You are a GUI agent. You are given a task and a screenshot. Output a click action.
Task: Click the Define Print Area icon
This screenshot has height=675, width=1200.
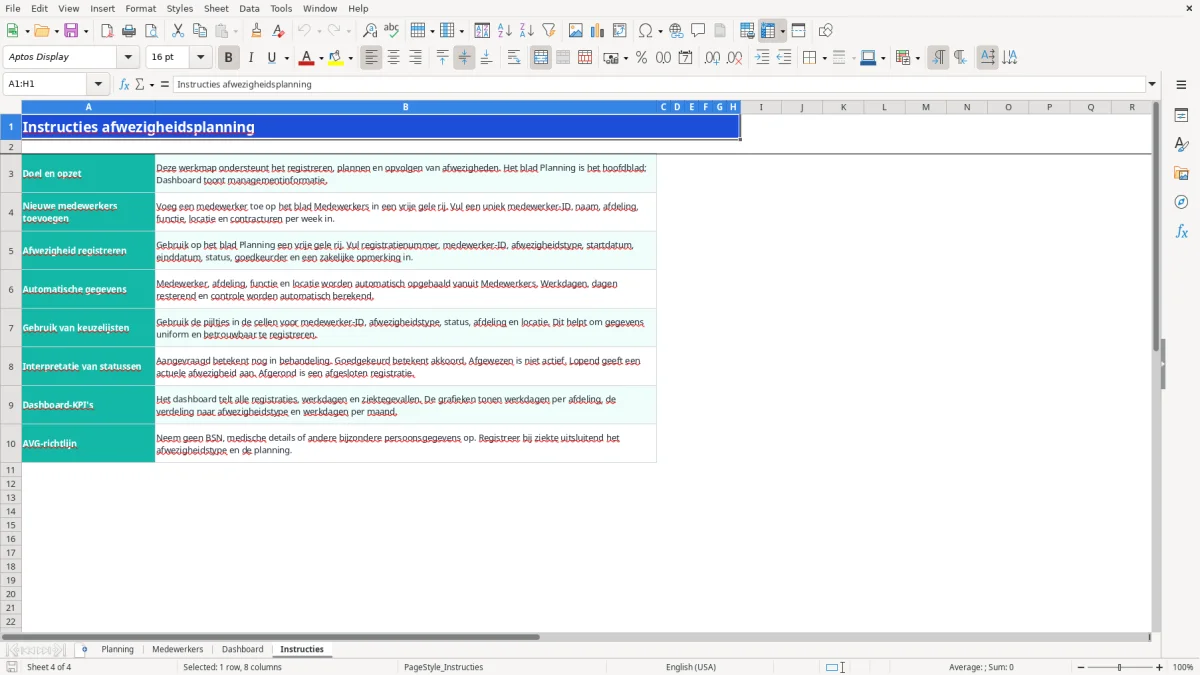pyautogui.click(x=747, y=31)
